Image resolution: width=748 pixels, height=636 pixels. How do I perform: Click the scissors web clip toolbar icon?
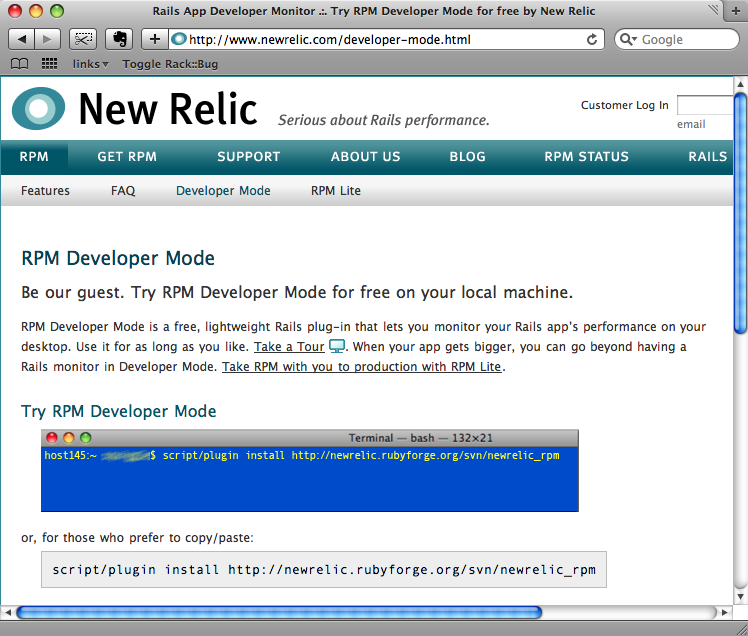(x=83, y=39)
